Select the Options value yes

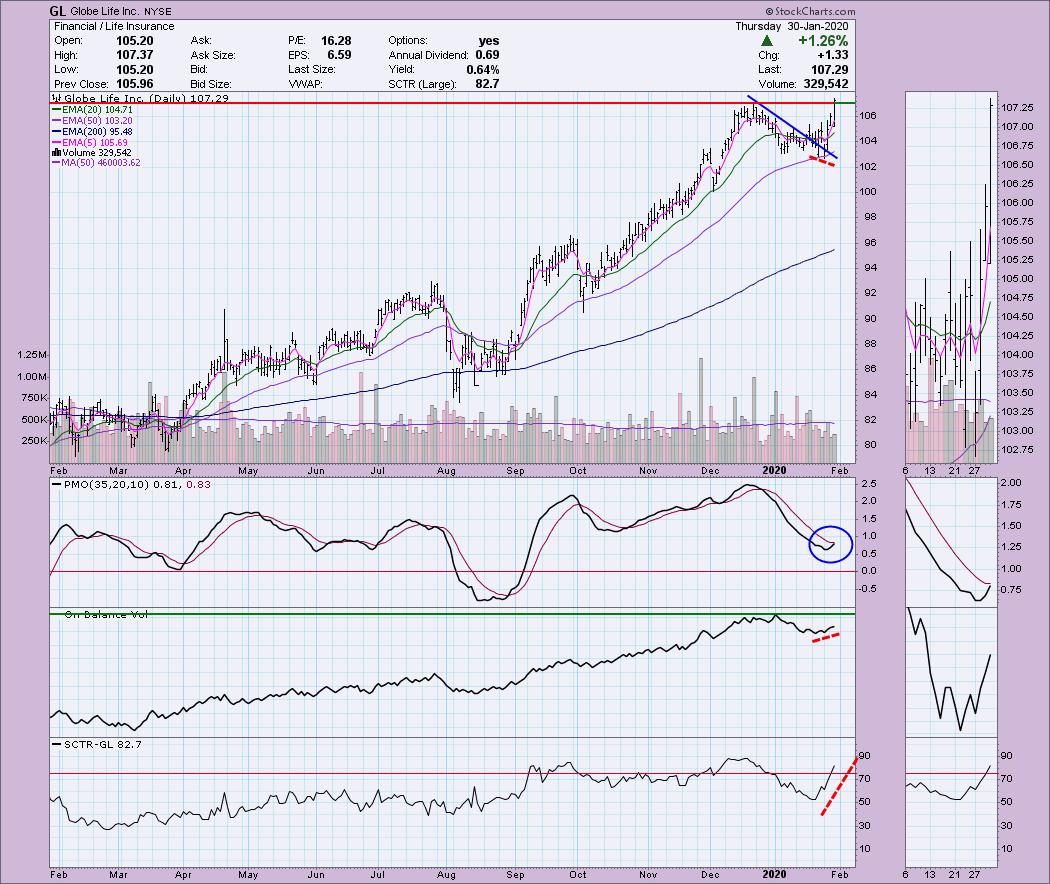pyautogui.click(x=489, y=41)
